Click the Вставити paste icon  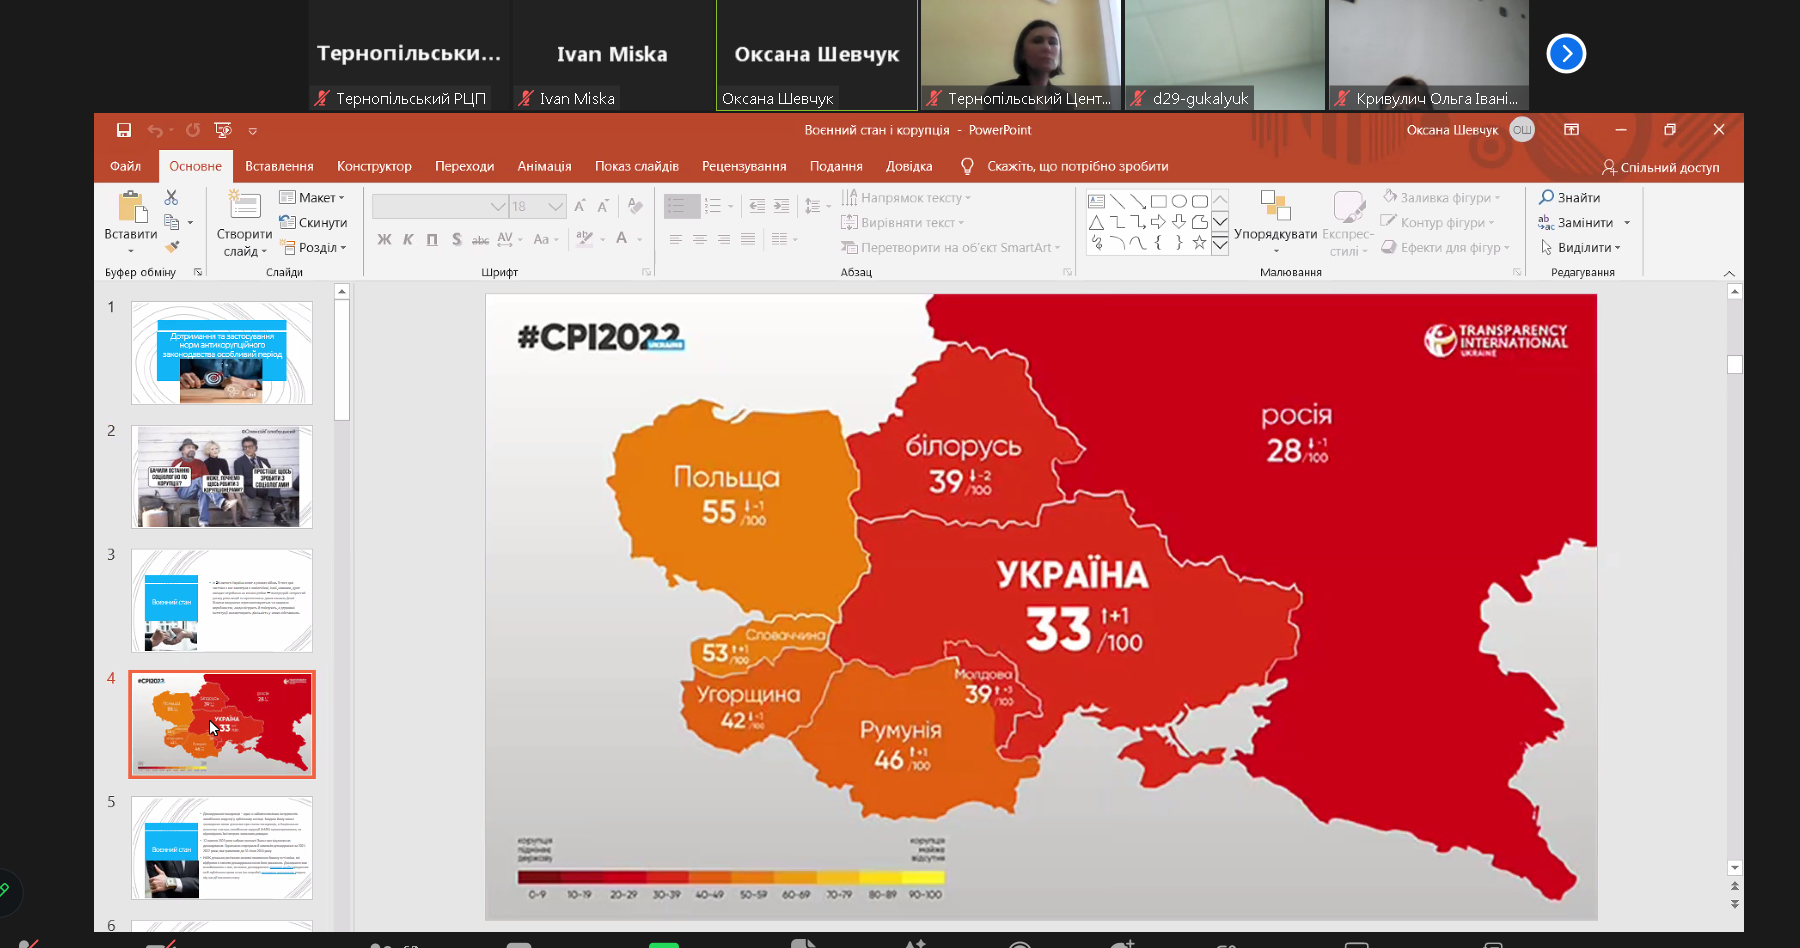131,207
